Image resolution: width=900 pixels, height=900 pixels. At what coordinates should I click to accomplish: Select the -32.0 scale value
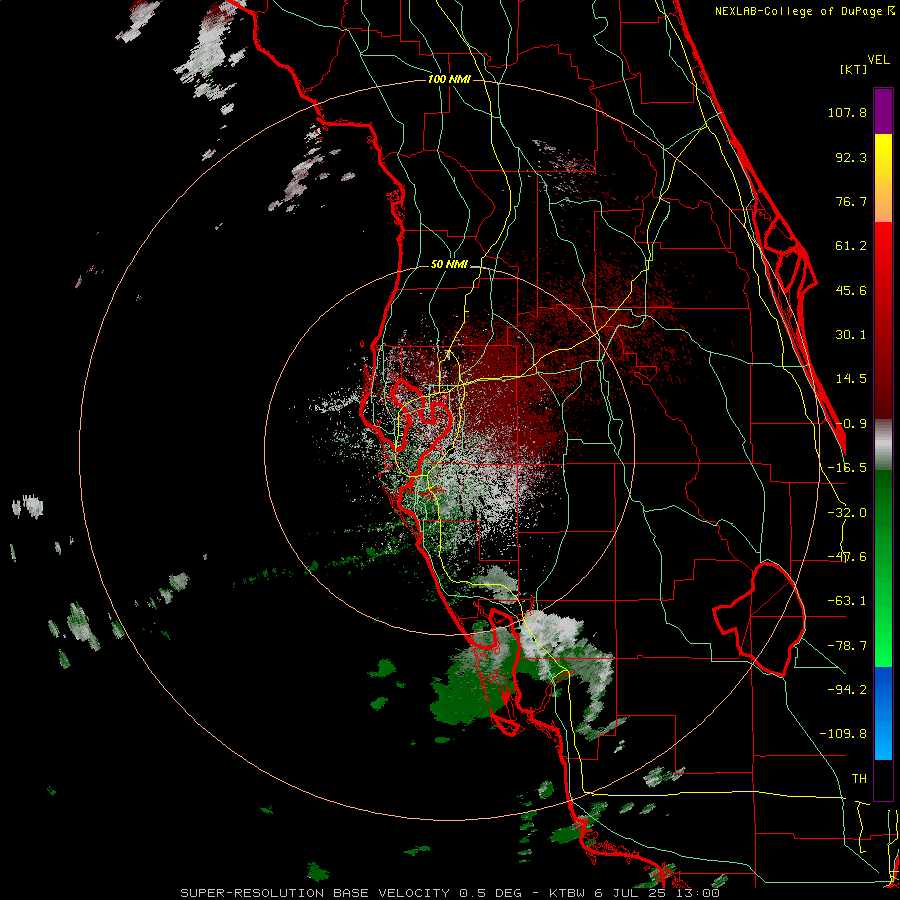[x=847, y=513]
